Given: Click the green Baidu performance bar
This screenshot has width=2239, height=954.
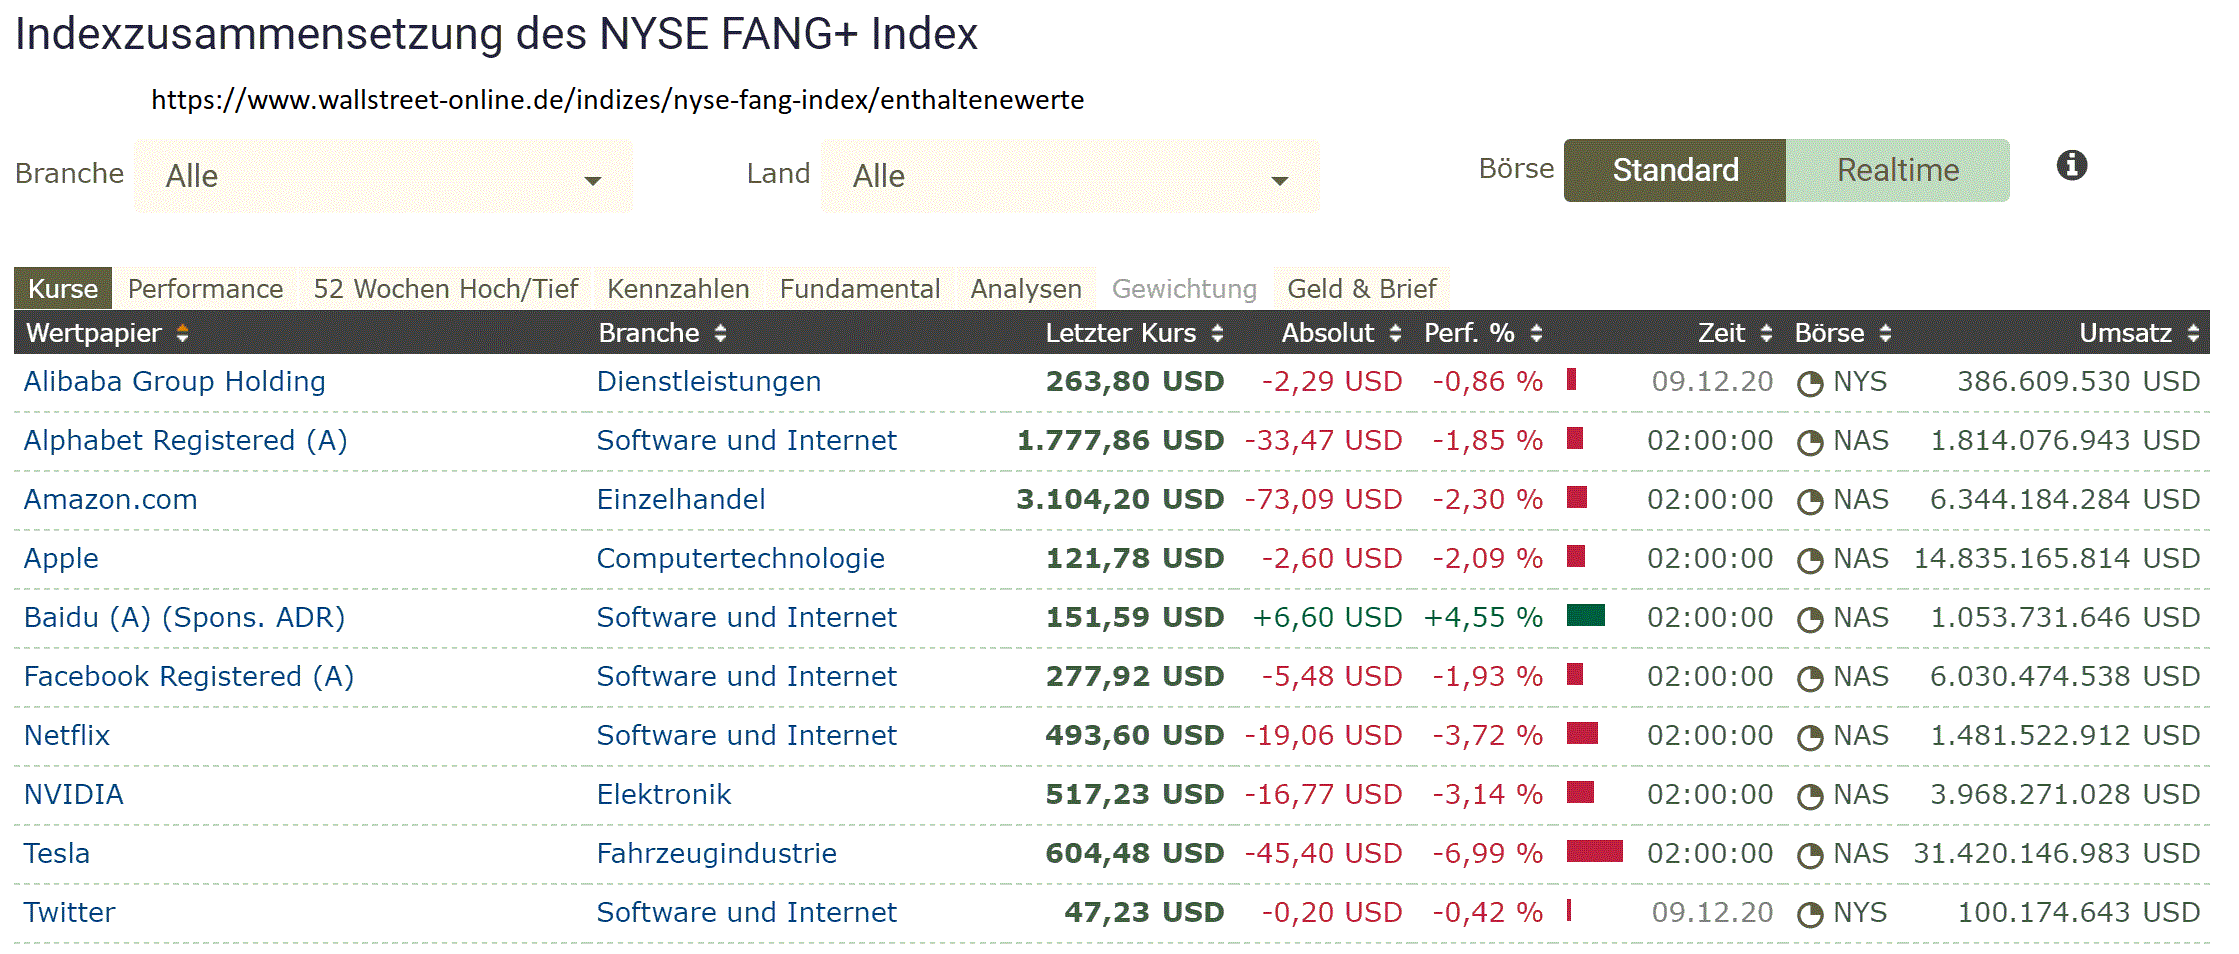Looking at the screenshot, I should [x=1585, y=616].
